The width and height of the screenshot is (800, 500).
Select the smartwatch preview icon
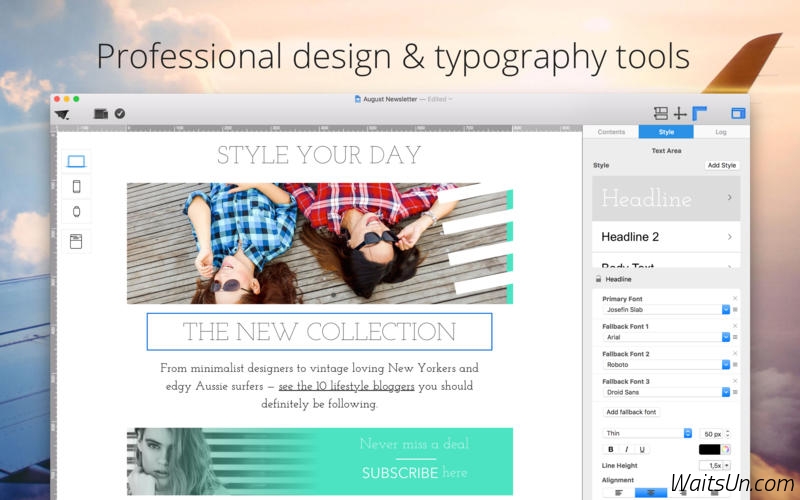coord(77,211)
